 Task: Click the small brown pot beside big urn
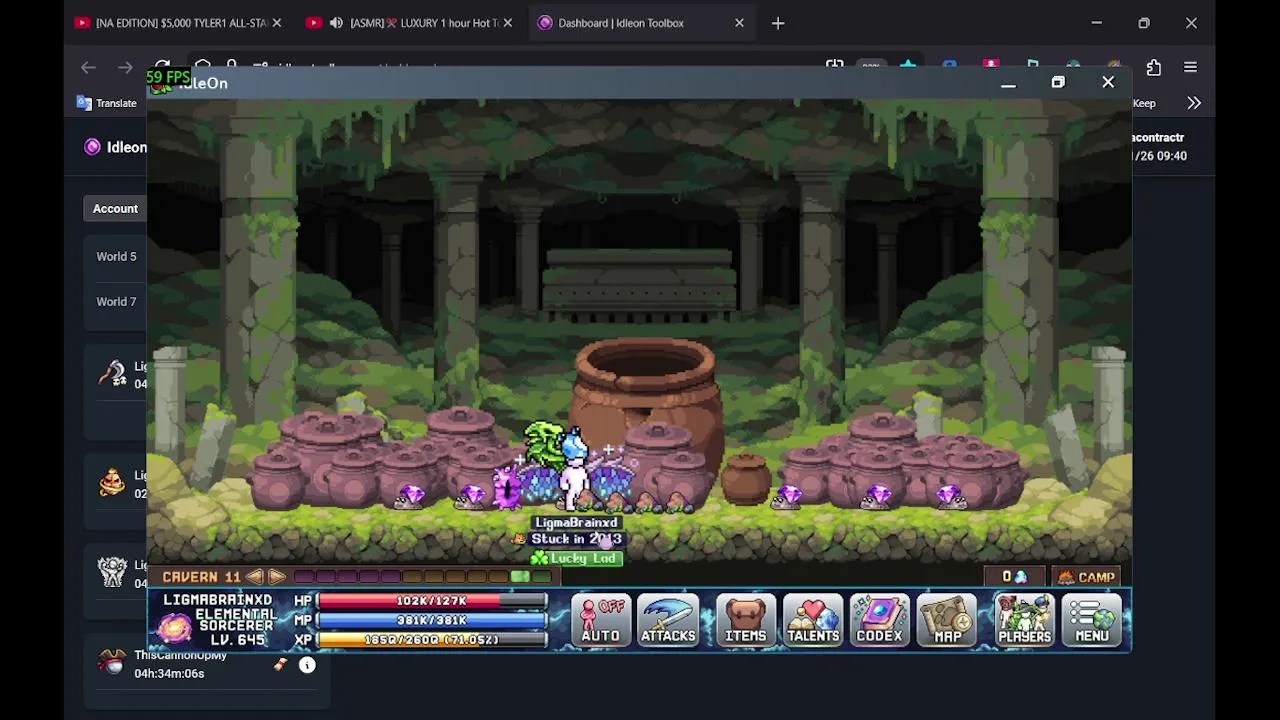pyautogui.click(x=745, y=480)
